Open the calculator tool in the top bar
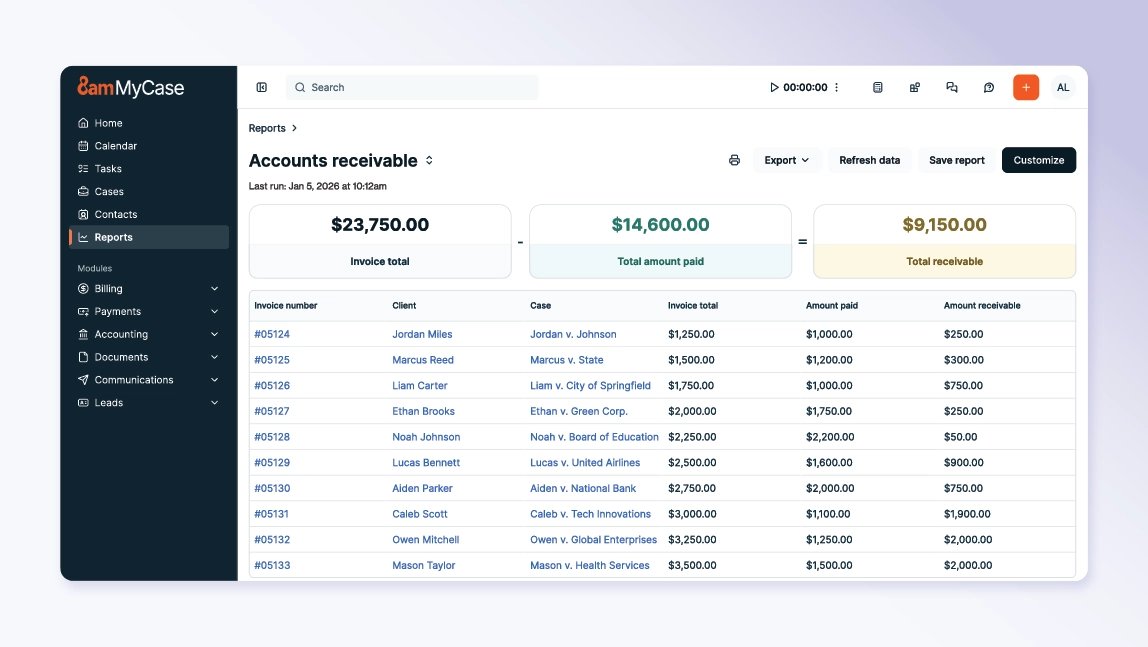Screen dimensions: 1148x647 point(877,87)
